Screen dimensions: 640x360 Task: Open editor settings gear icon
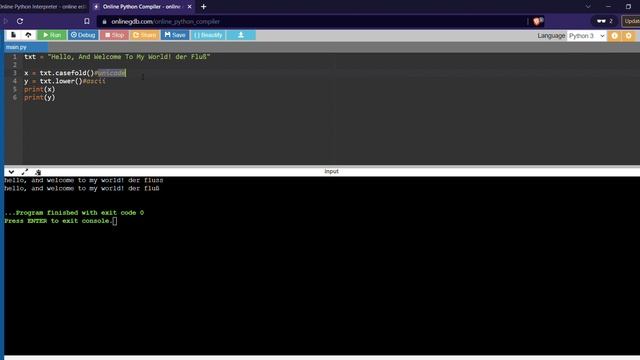pyautogui.click(x=629, y=36)
